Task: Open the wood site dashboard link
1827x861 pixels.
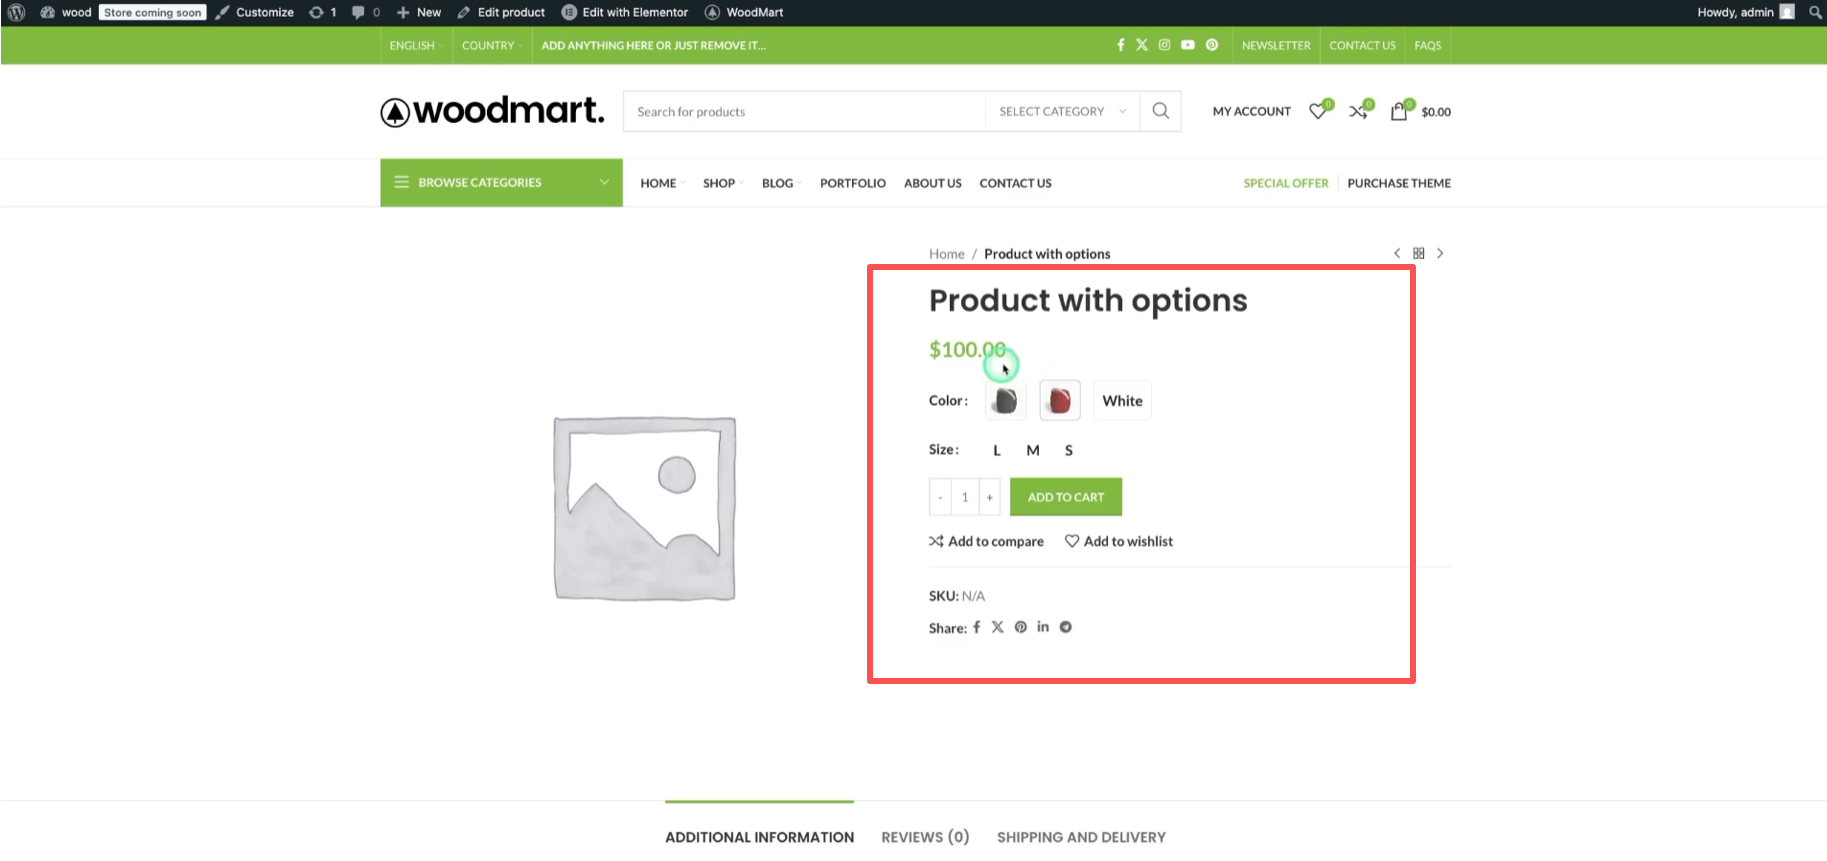Action: point(66,12)
